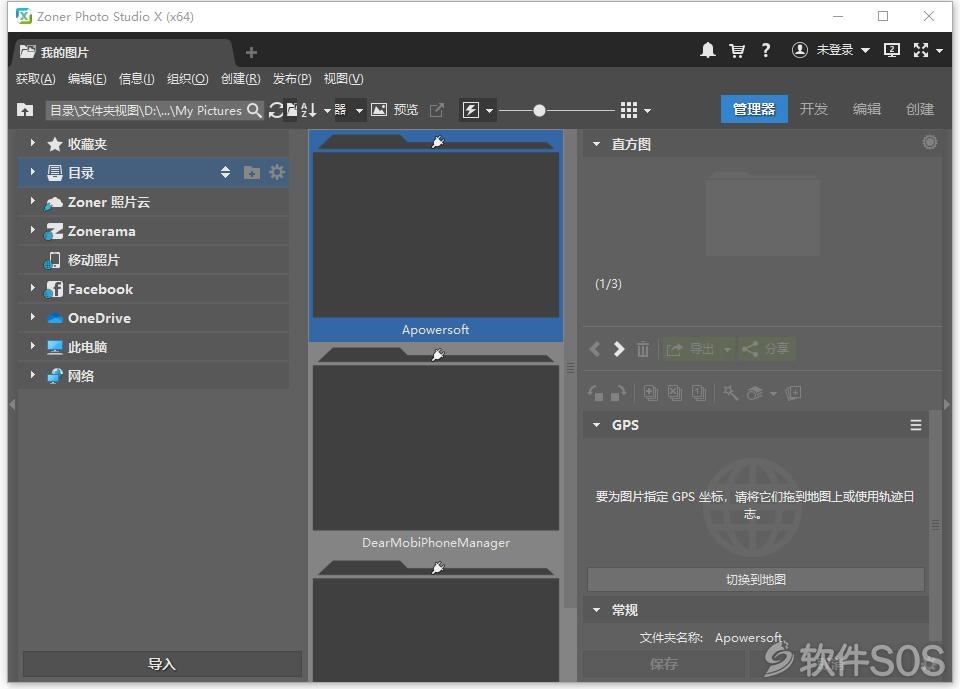Go to the previous item arrow
Image resolution: width=960 pixels, height=689 pixels.
(x=594, y=349)
